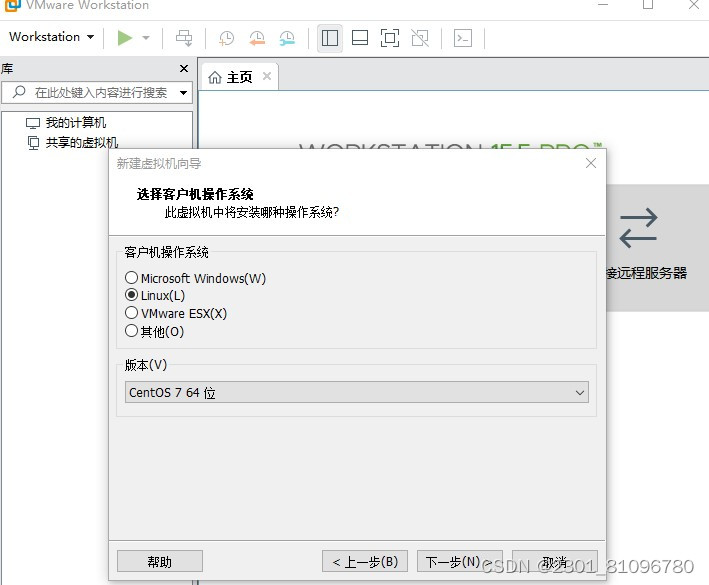Close the 新建虚拟机向导 dialog
Viewport: 709px width, 585px height.
[591, 163]
